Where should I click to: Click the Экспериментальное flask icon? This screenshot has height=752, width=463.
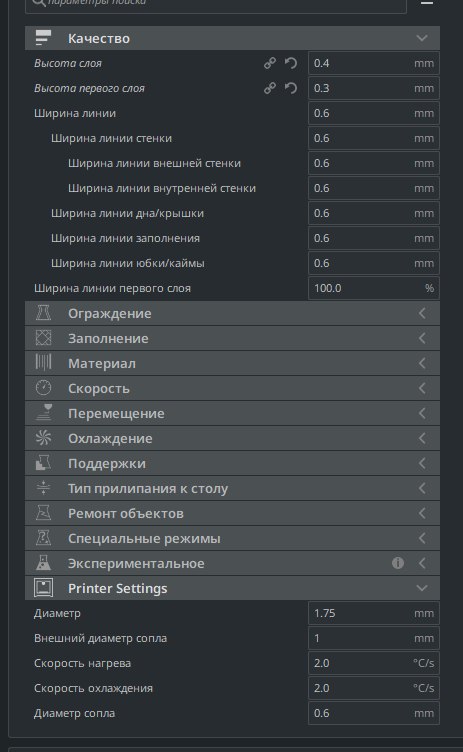coord(43,563)
